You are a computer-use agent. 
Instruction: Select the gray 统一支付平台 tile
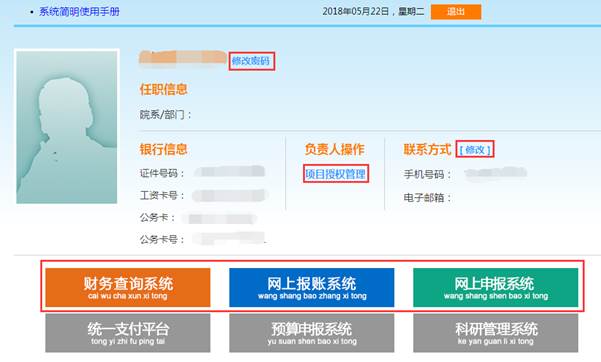pos(128,333)
